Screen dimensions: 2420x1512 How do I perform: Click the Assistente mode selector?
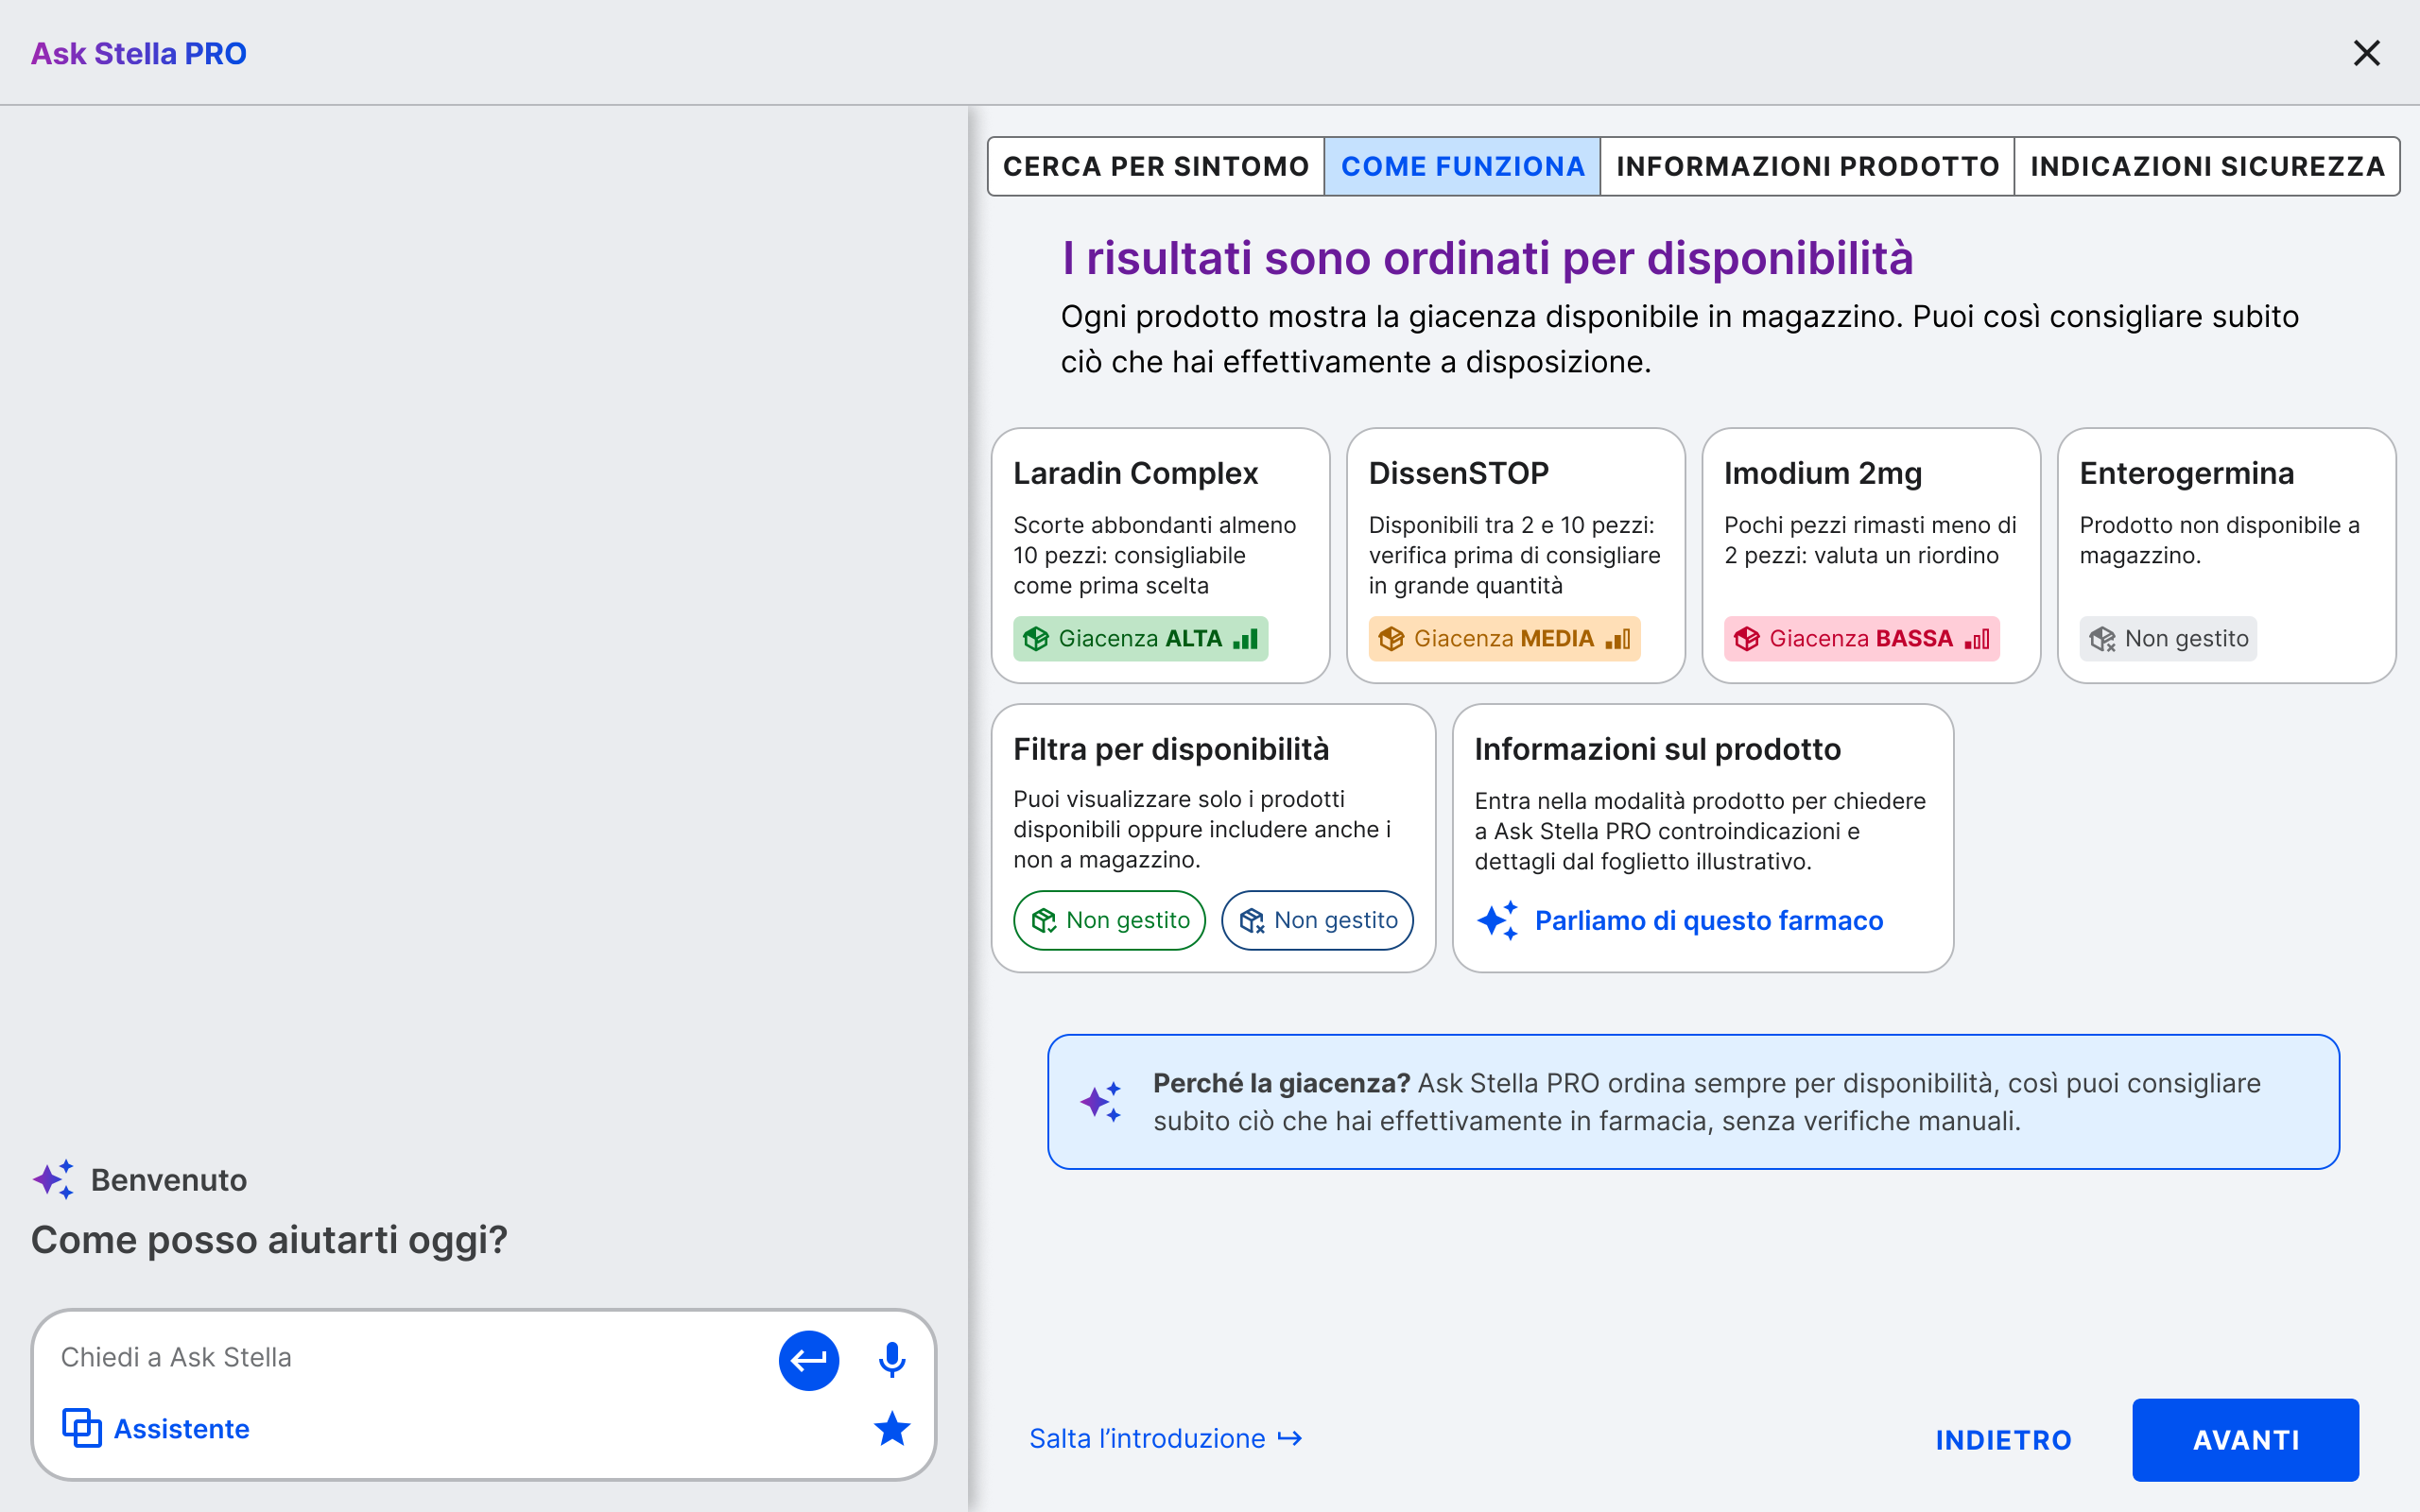156,1429
